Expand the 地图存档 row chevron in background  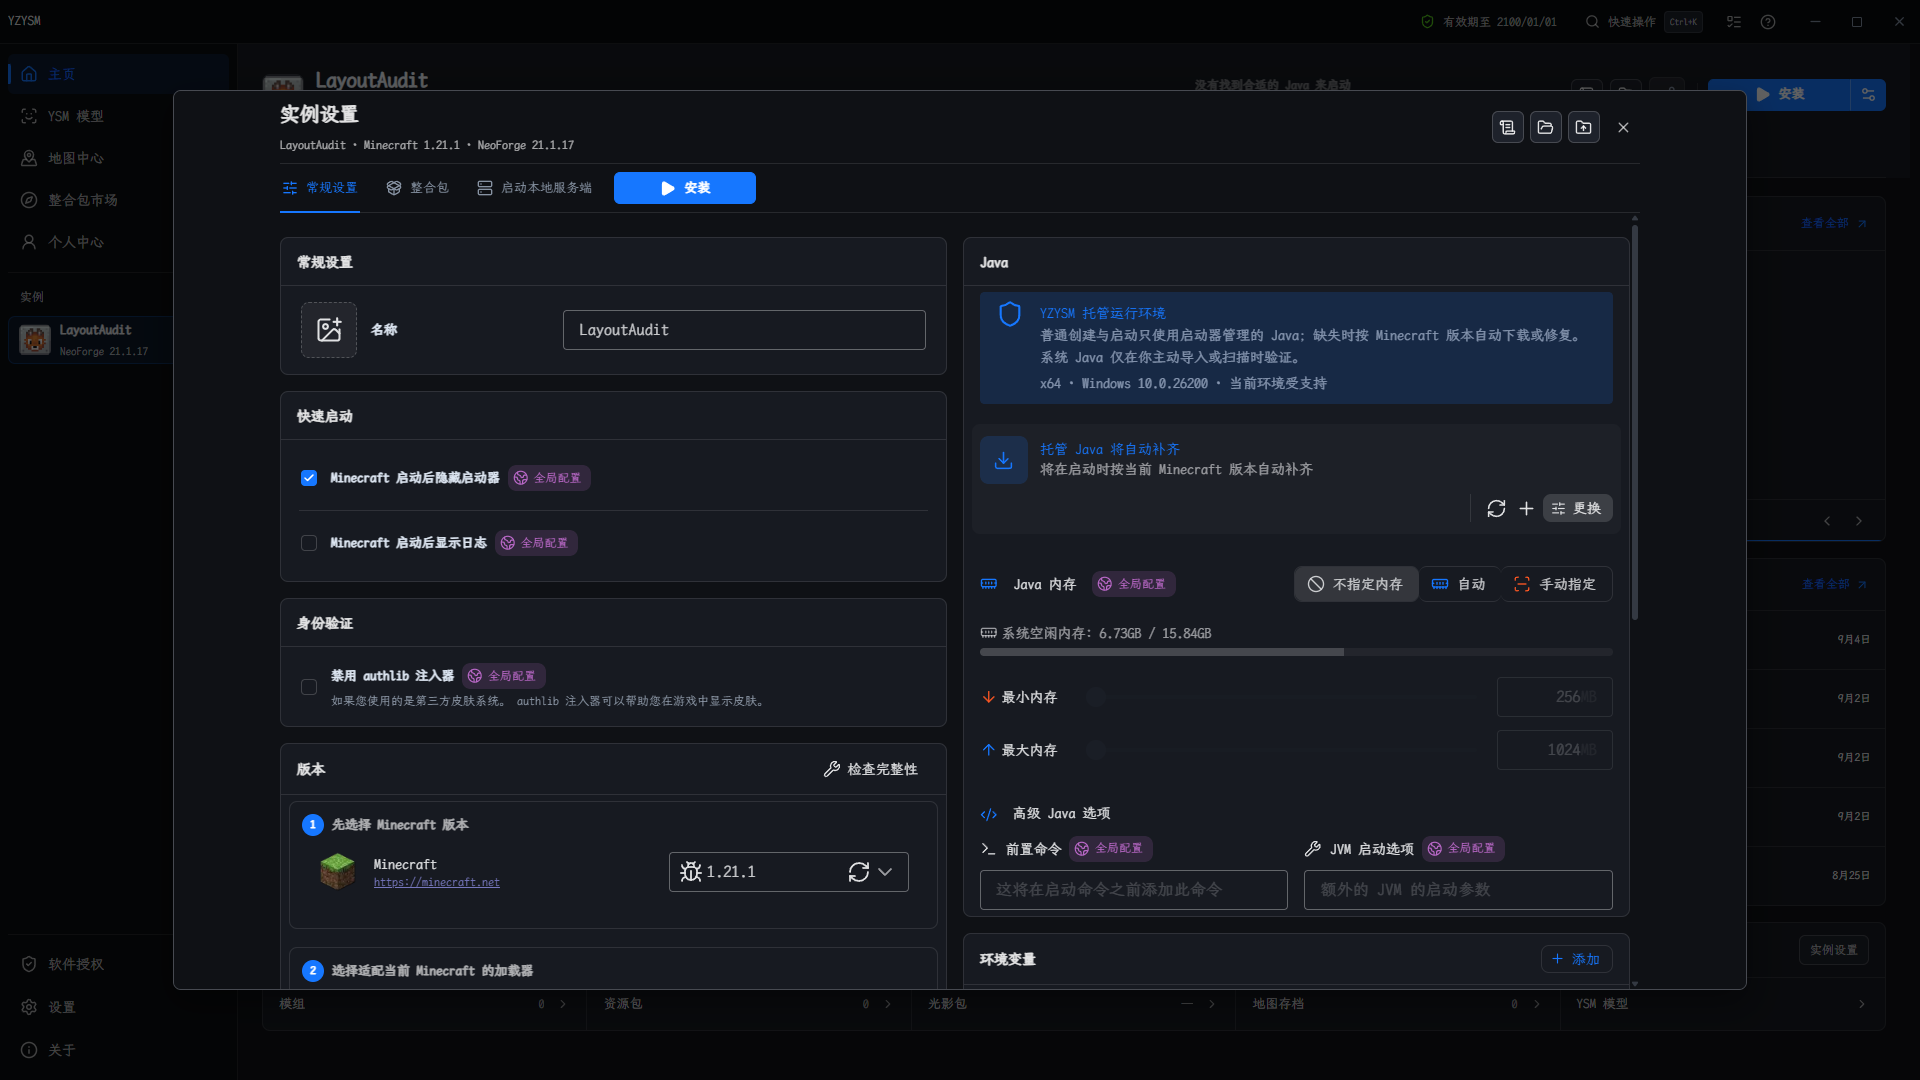[x=1537, y=1004]
